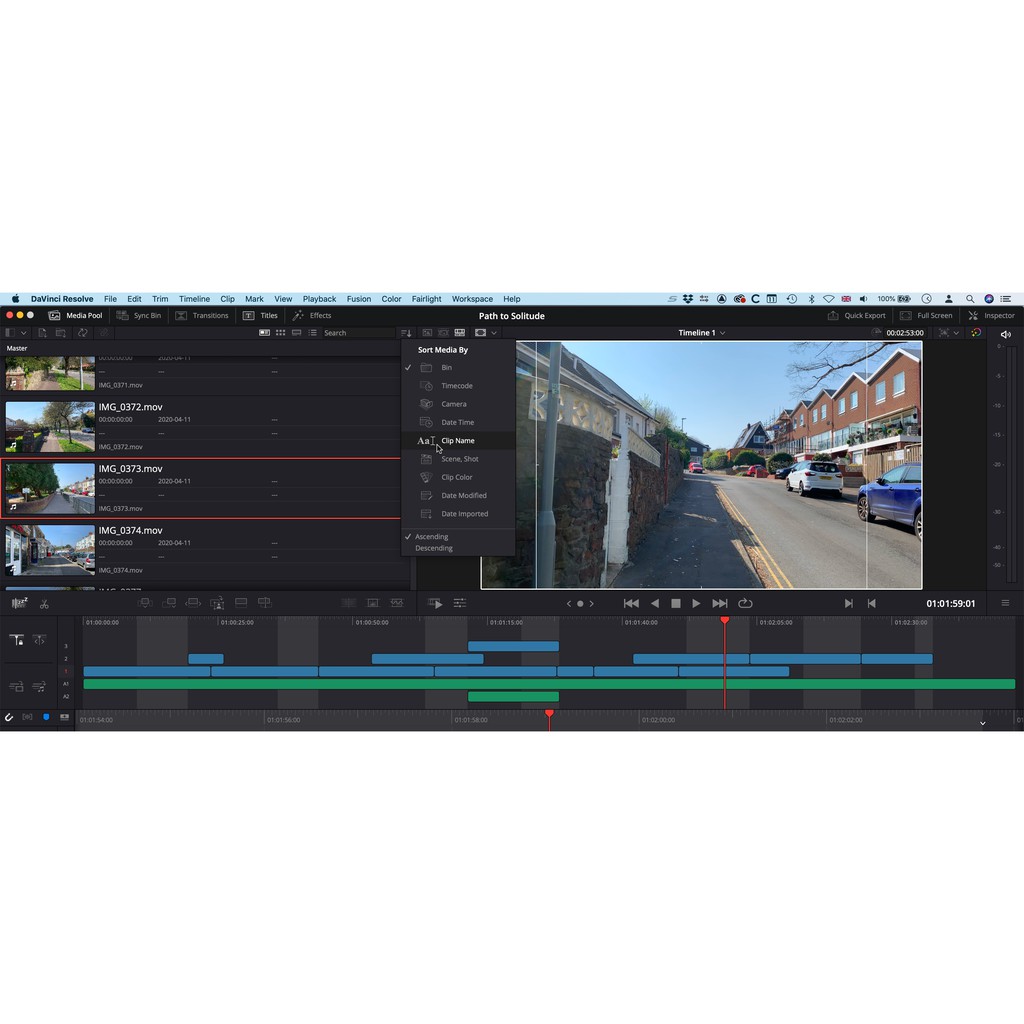Select Ascending sort order option
The width and height of the screenshot is (1024, 1024).
432,537
